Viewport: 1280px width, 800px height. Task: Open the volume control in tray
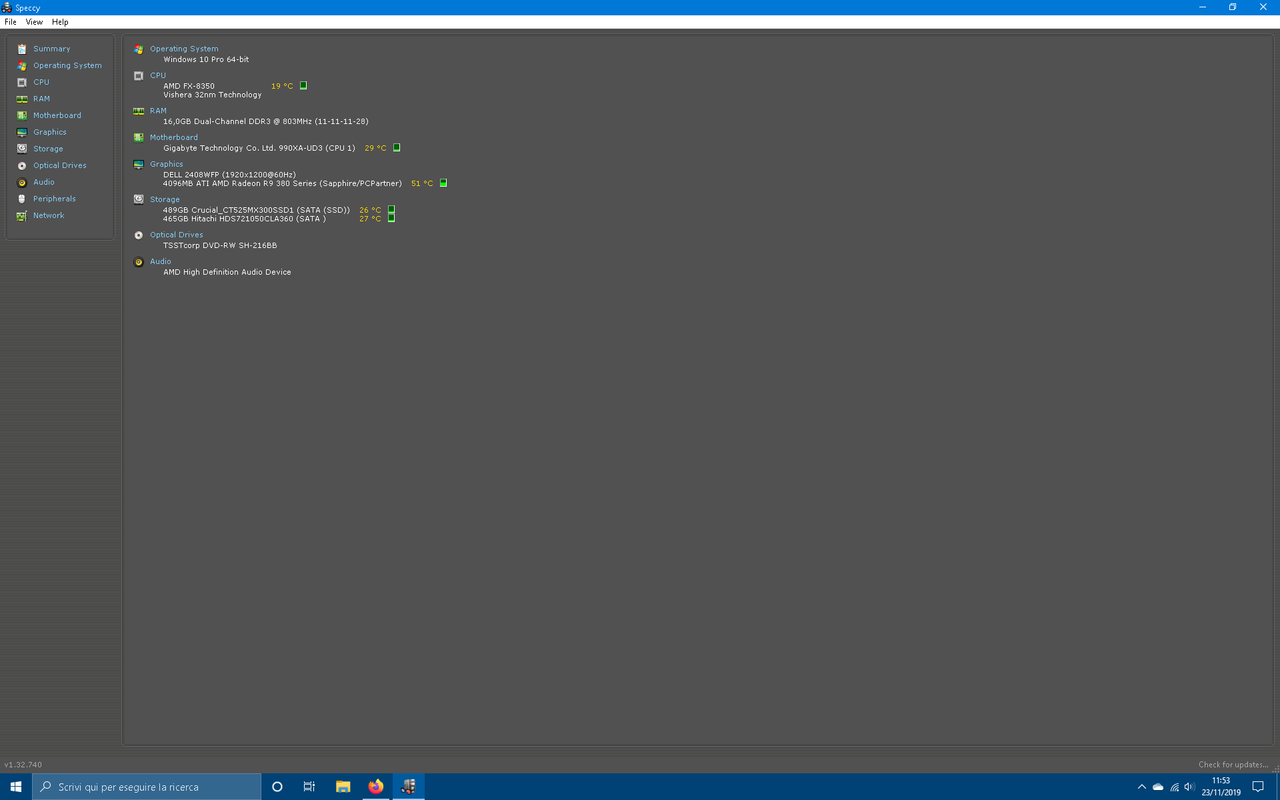(x=1189, y=787)
